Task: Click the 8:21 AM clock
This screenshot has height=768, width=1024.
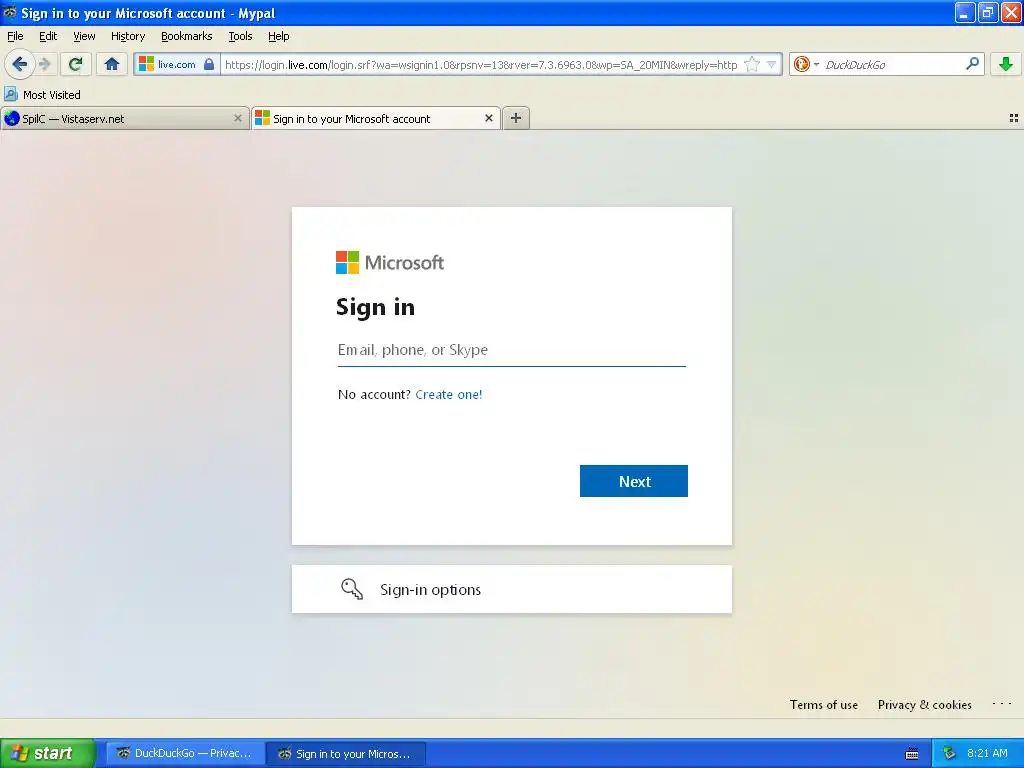Action: coord(987,753)
